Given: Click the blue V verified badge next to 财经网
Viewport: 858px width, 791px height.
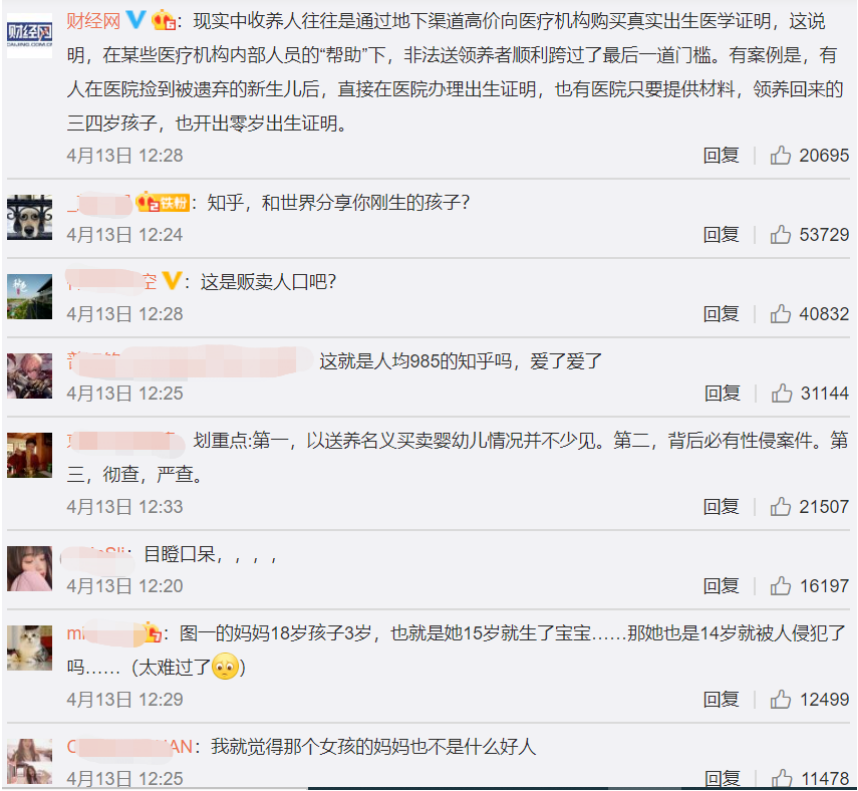Looking at the screenshot, I should tap(136, 21).
